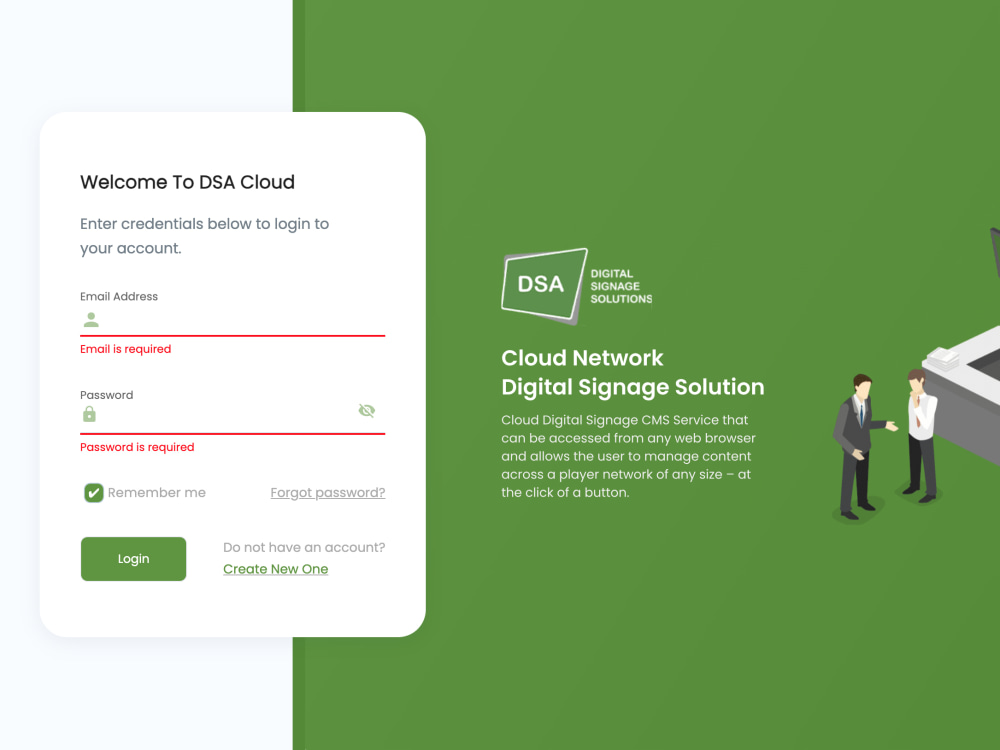Open the Forgot password? link

coord(328,492)
